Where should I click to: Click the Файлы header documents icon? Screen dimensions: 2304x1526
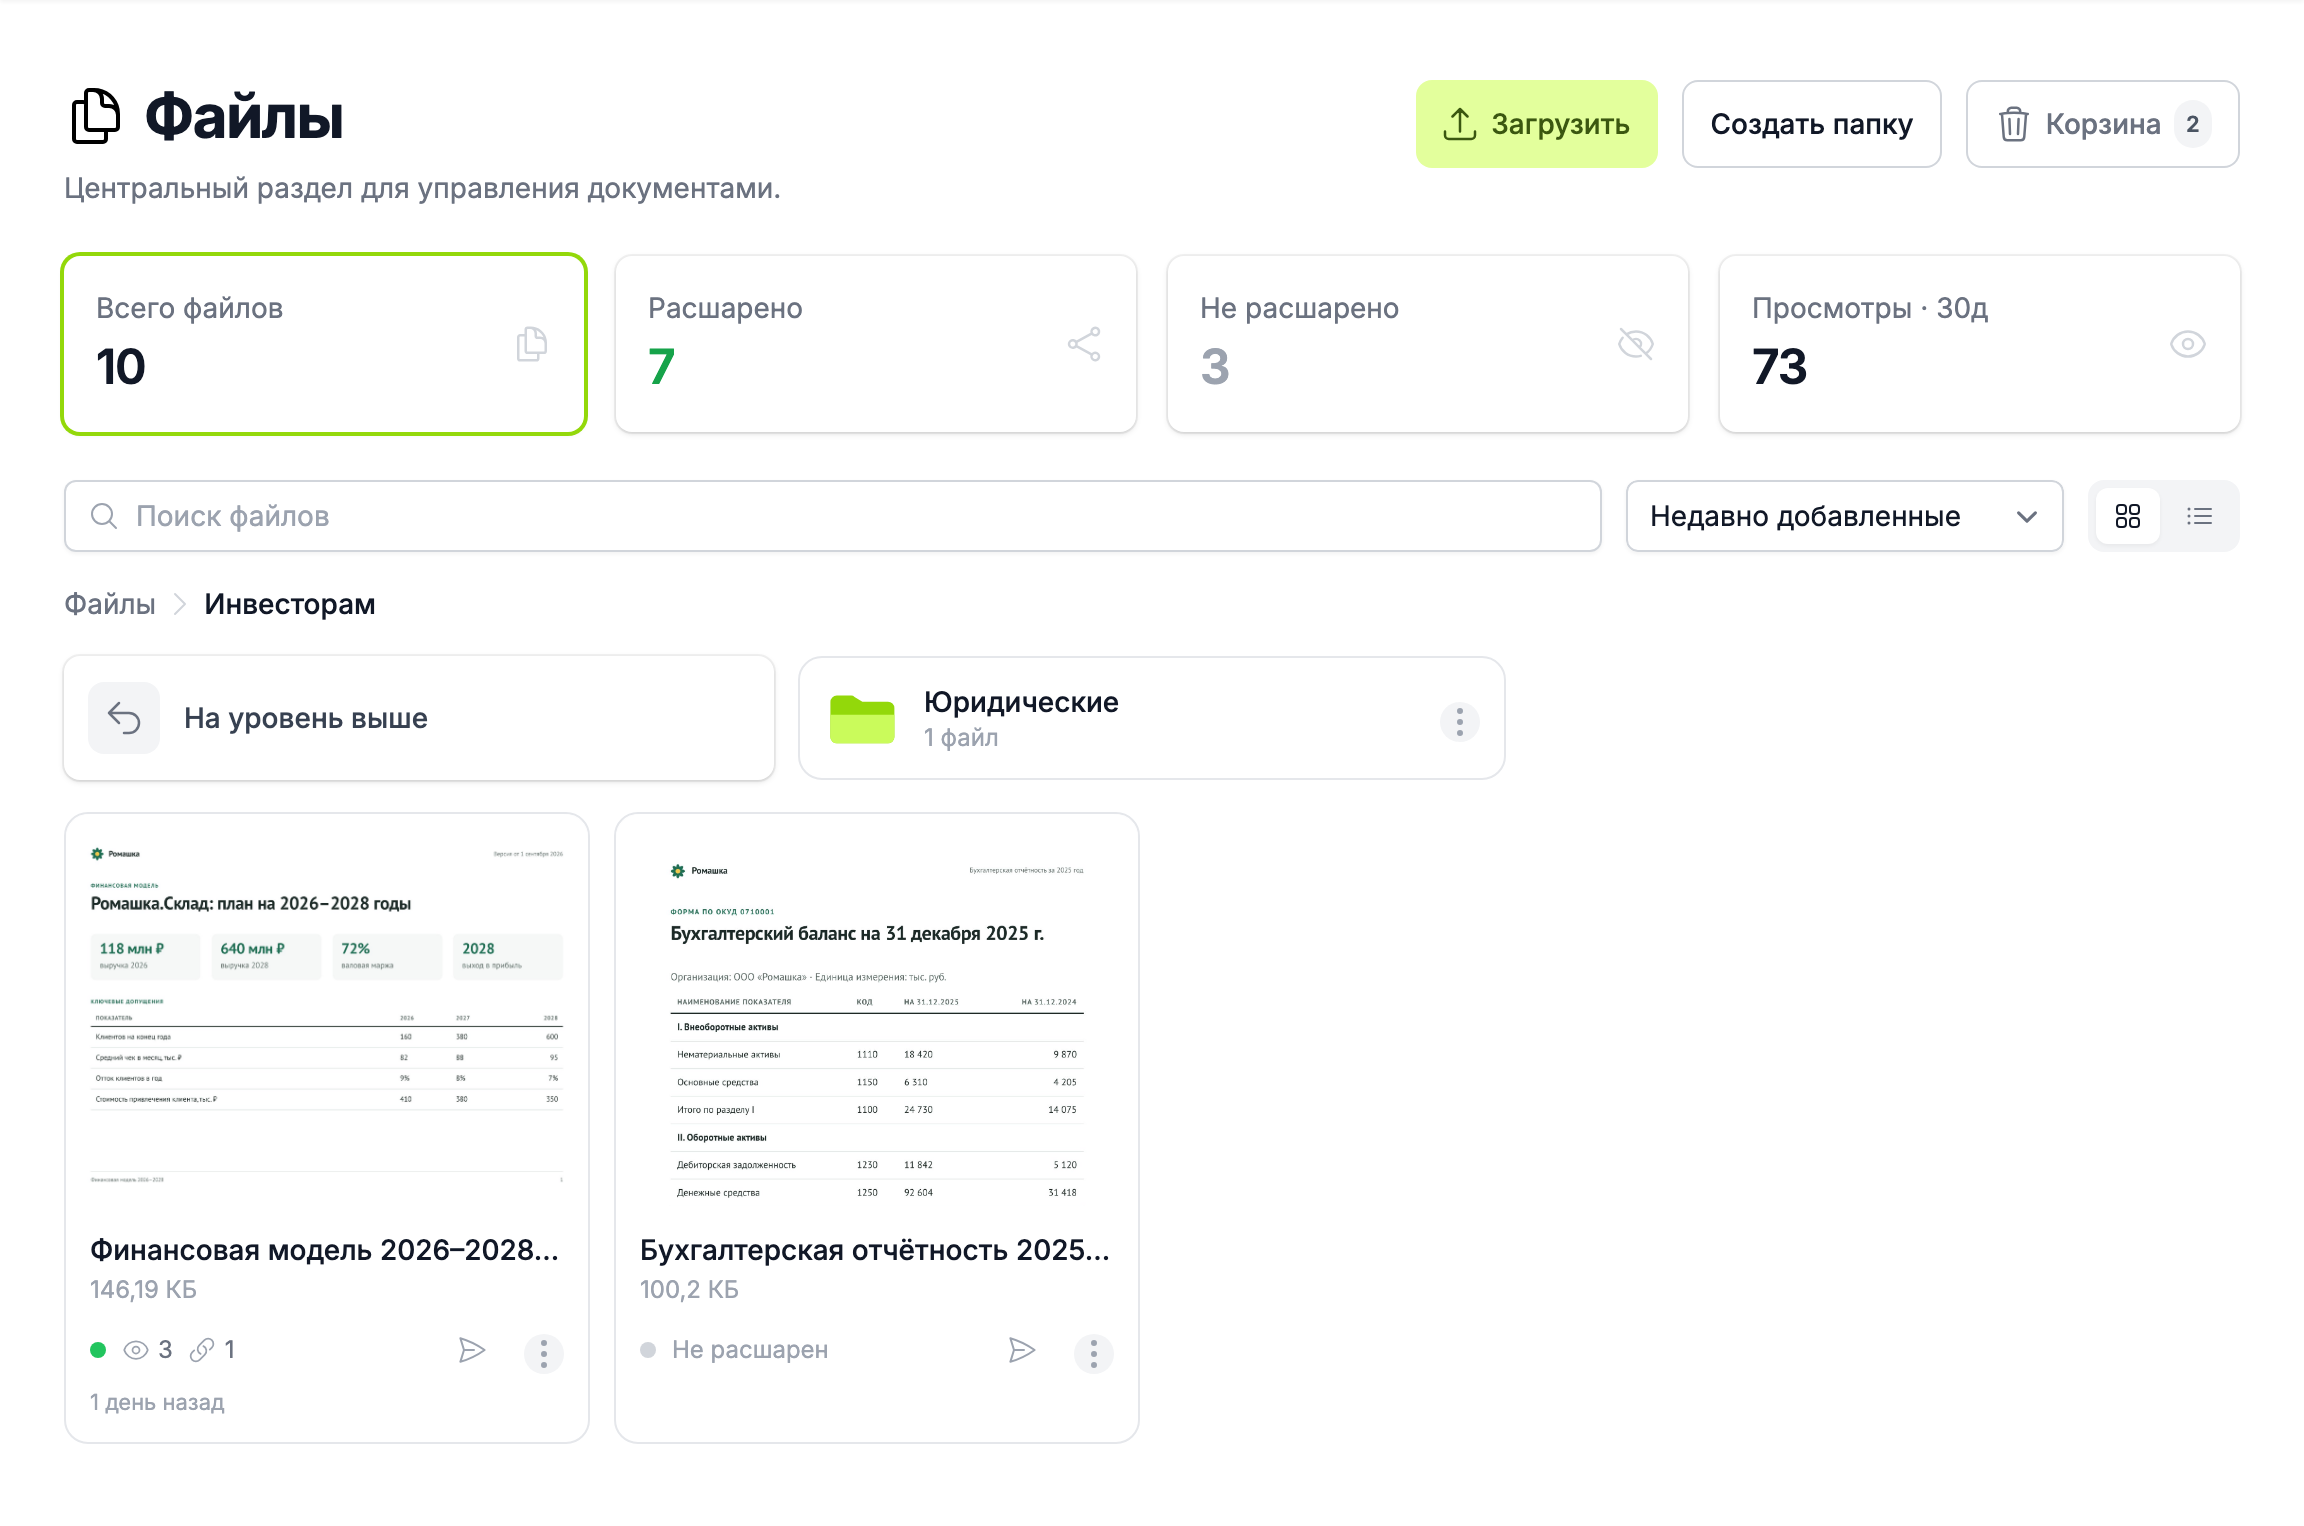(96, 116)
